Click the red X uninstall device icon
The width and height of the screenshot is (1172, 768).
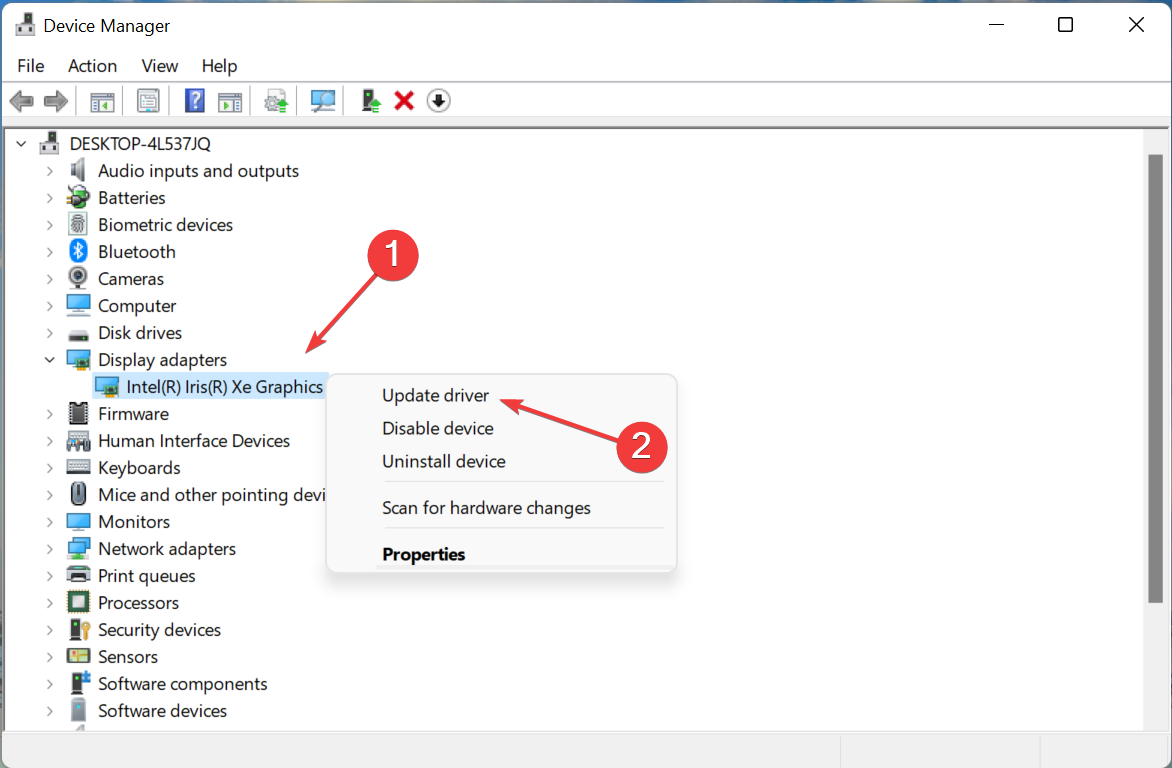[x=404, y=101]
